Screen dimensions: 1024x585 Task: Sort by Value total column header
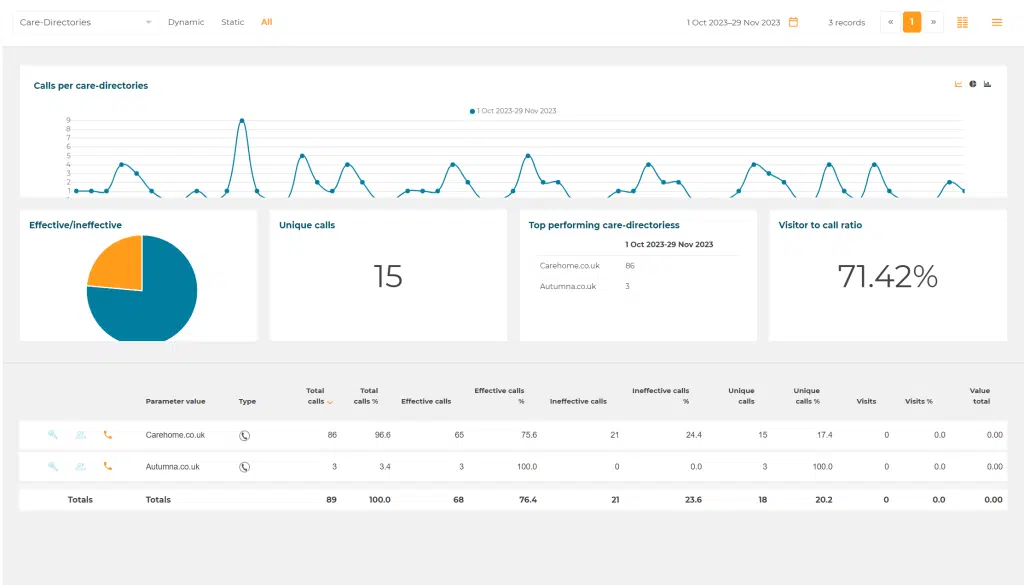coord(980,396)
